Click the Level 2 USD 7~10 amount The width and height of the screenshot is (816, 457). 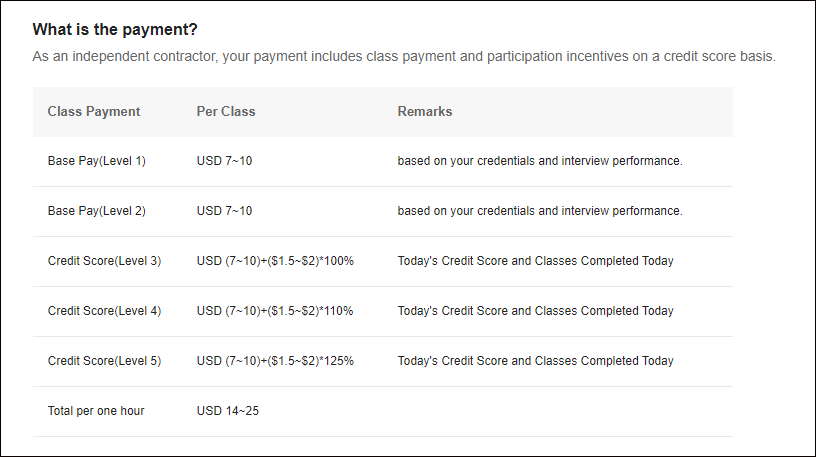[225, 211]
